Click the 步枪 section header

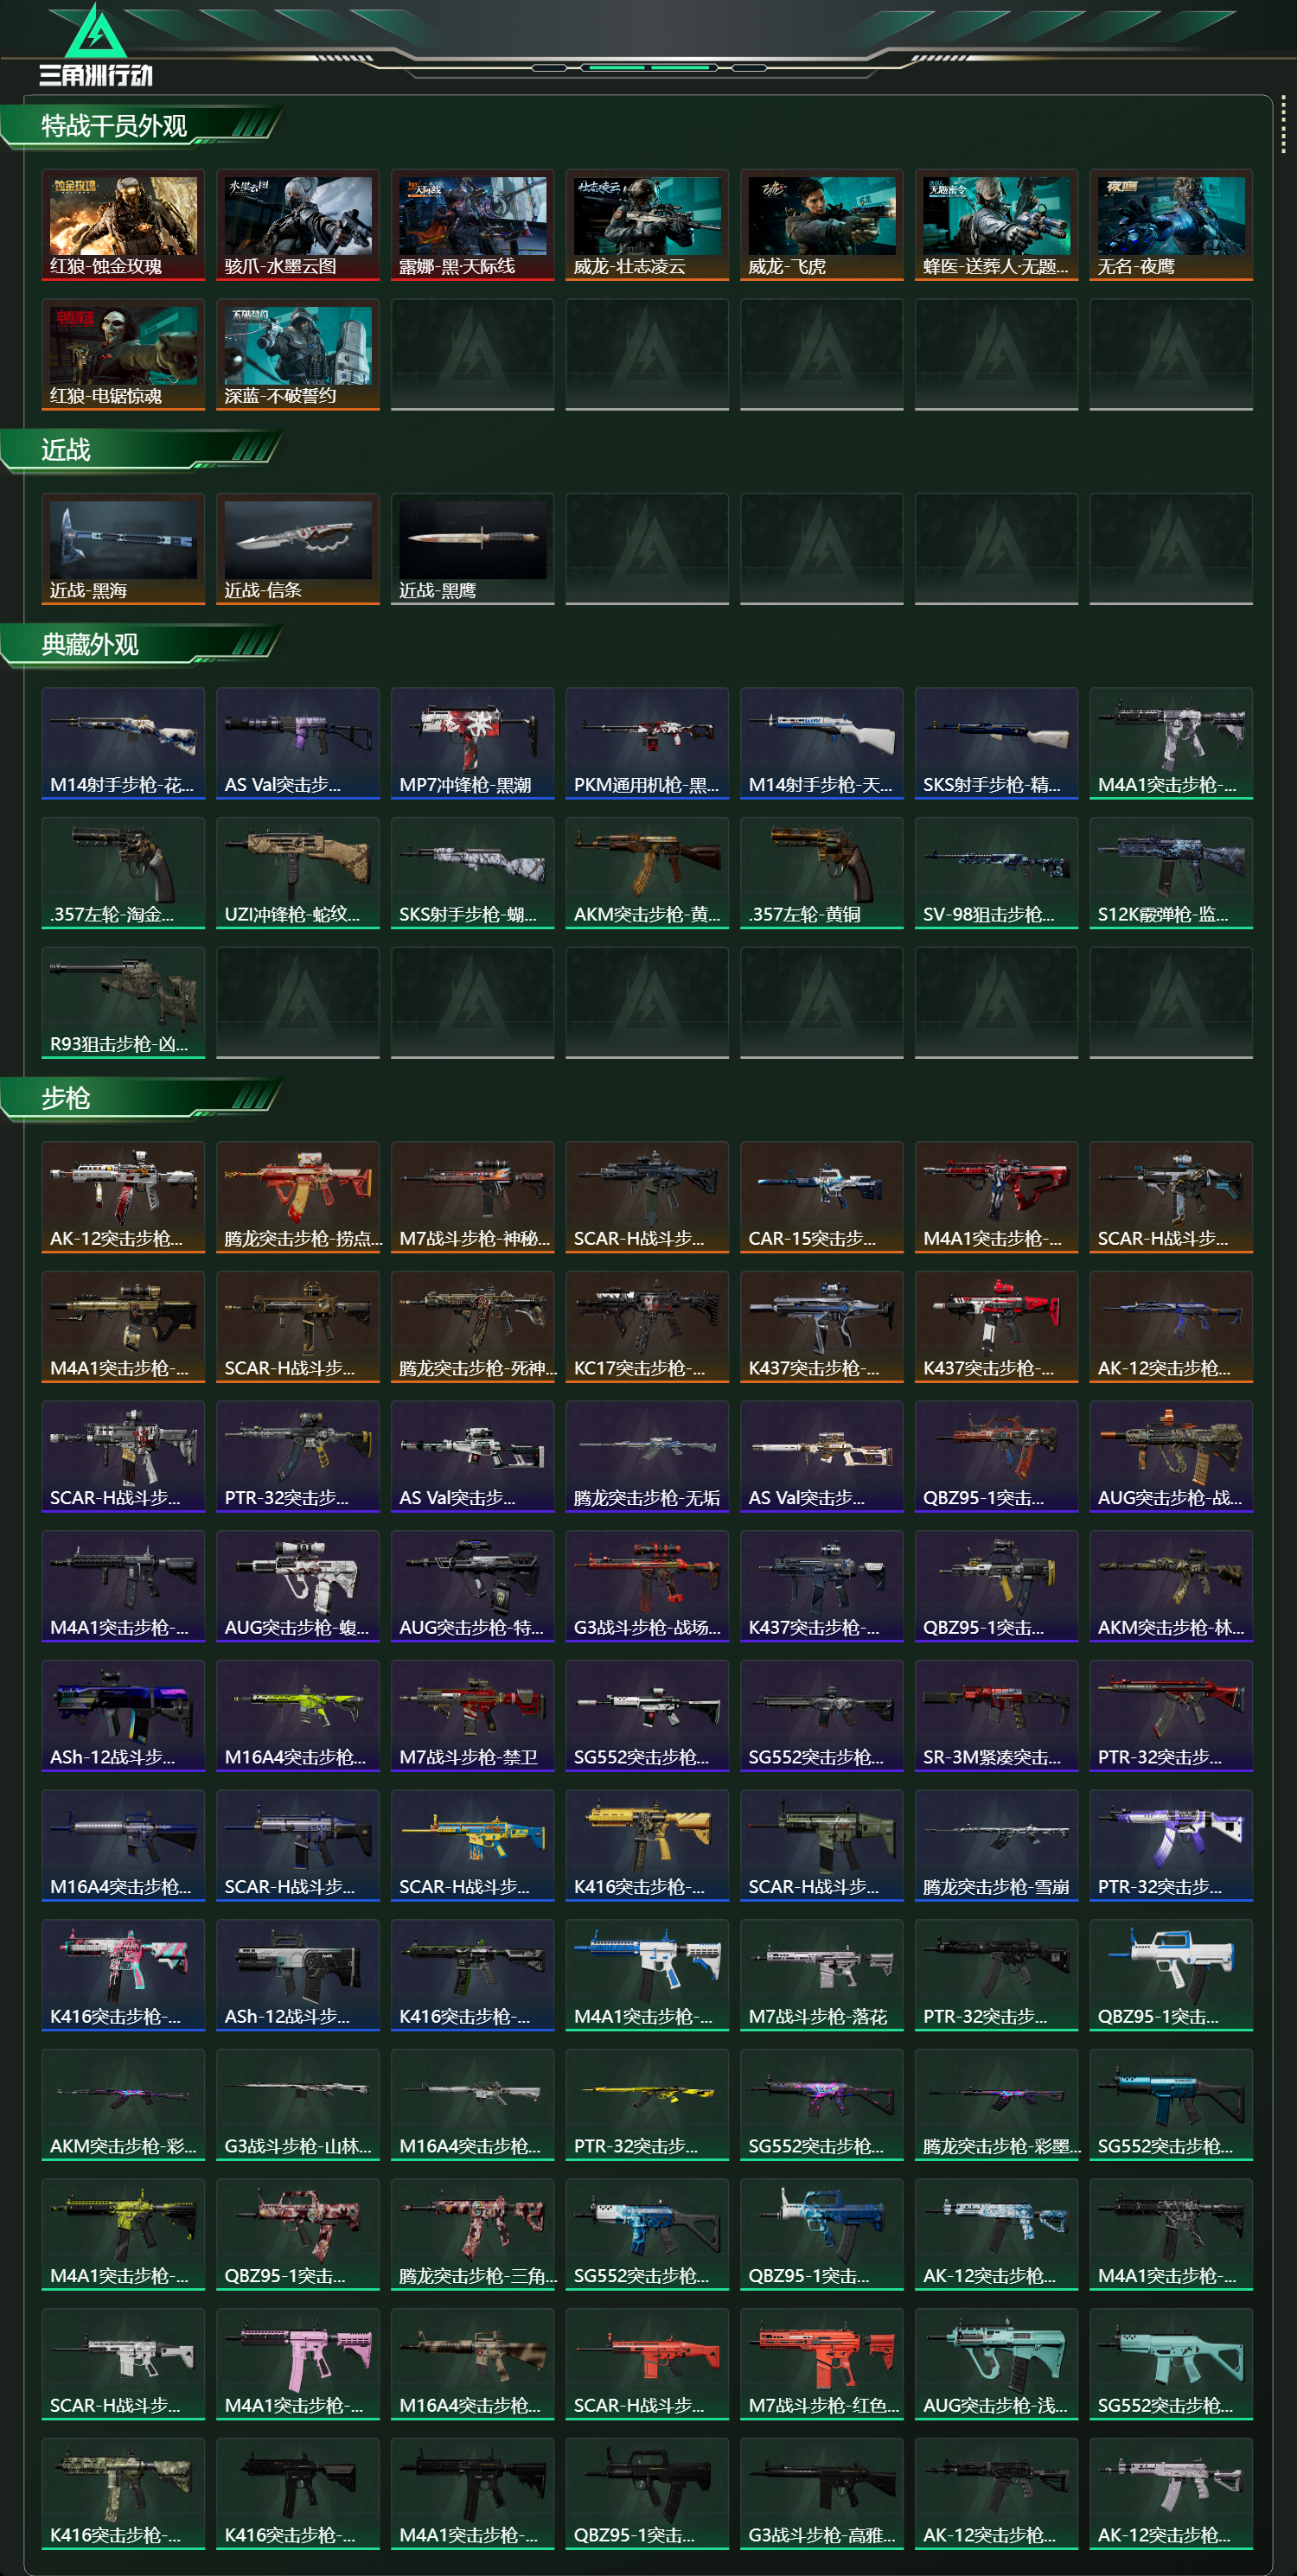(66, 1098)
